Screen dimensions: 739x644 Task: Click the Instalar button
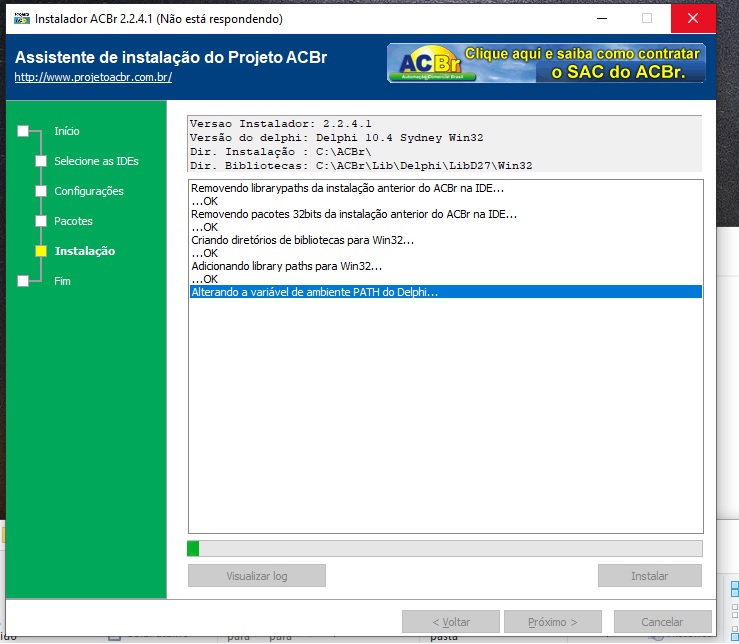point(649,576)
